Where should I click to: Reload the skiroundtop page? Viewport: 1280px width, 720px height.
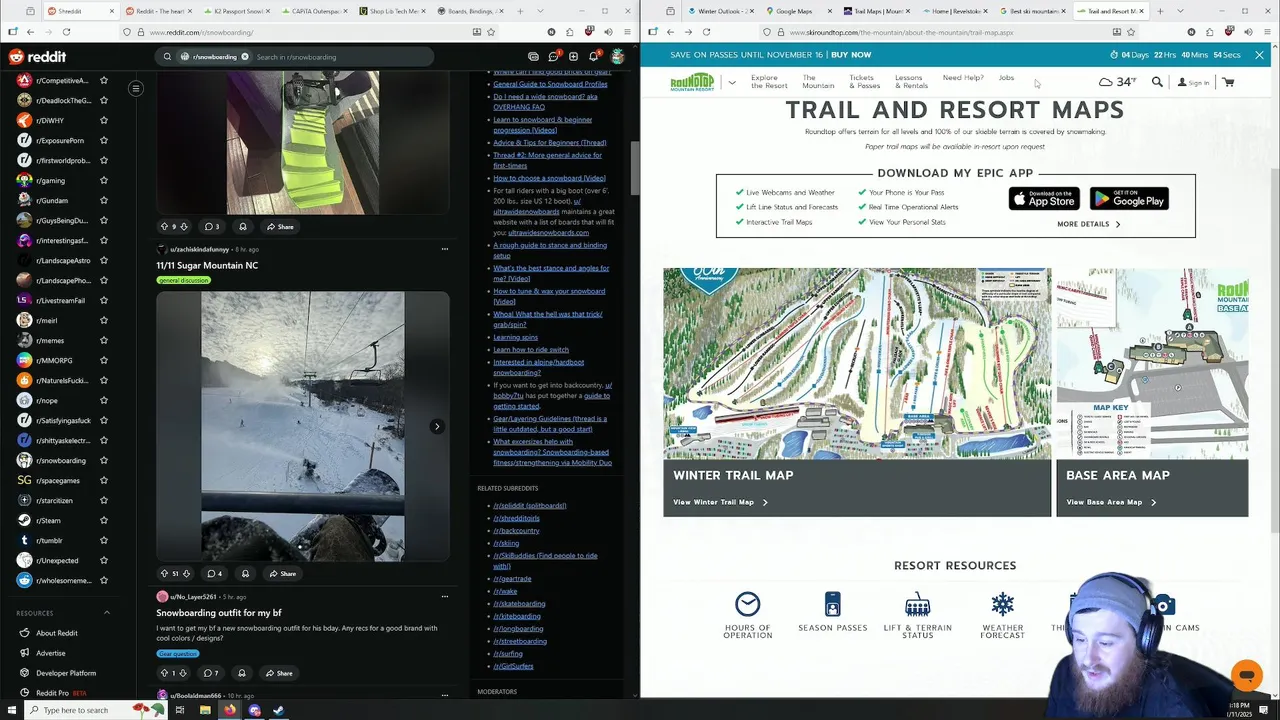pyautogui.click(x=706, y=32)
